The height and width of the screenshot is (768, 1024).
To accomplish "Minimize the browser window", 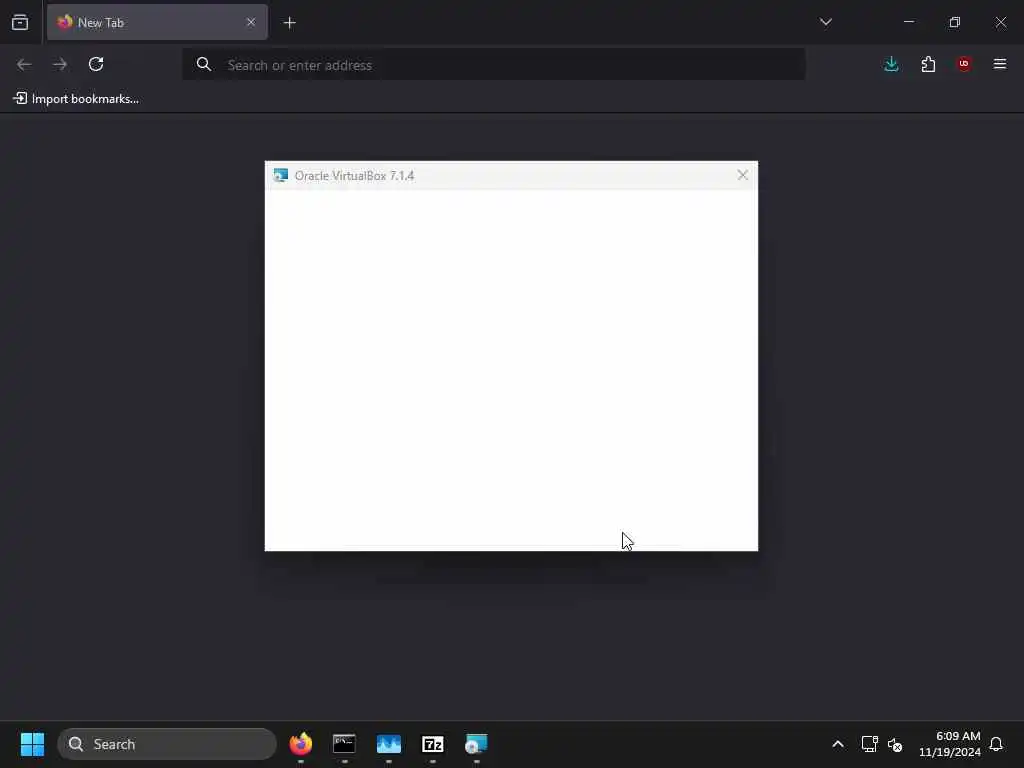I will [x=908, y=22].
